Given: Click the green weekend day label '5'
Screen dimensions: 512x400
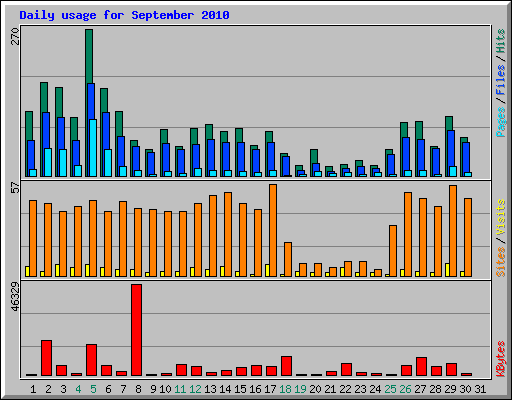Looking at the screenshot, I should click(93, 389).
